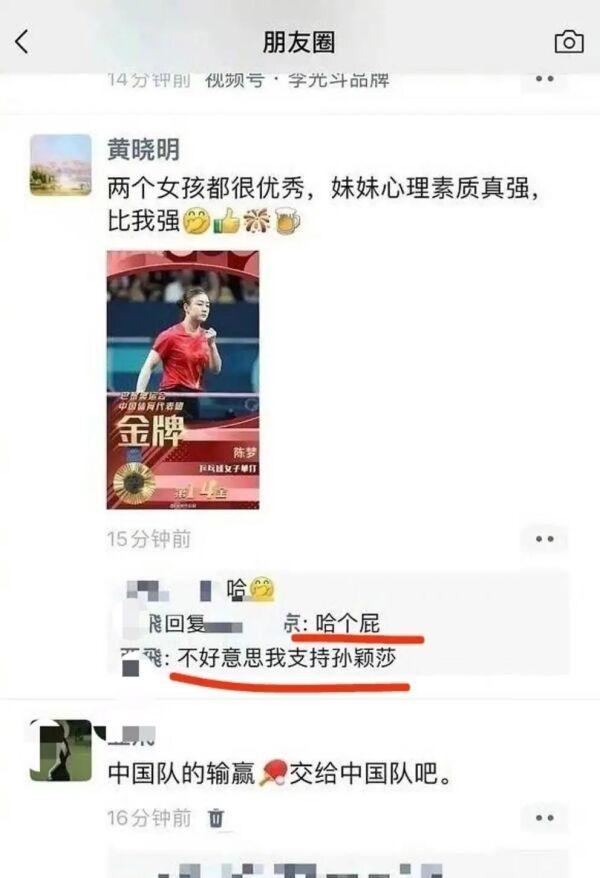Open the more options dots beside 16分钟前
The image size is (600, 878).
pos(545,818)
